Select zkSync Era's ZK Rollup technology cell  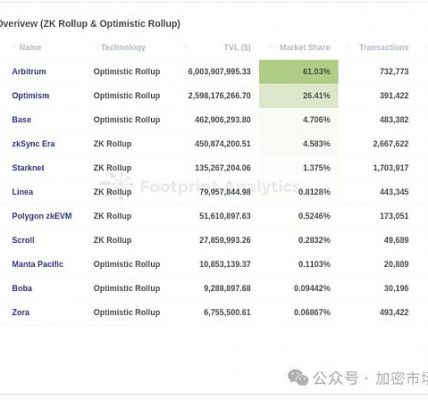tap(112, 144)
